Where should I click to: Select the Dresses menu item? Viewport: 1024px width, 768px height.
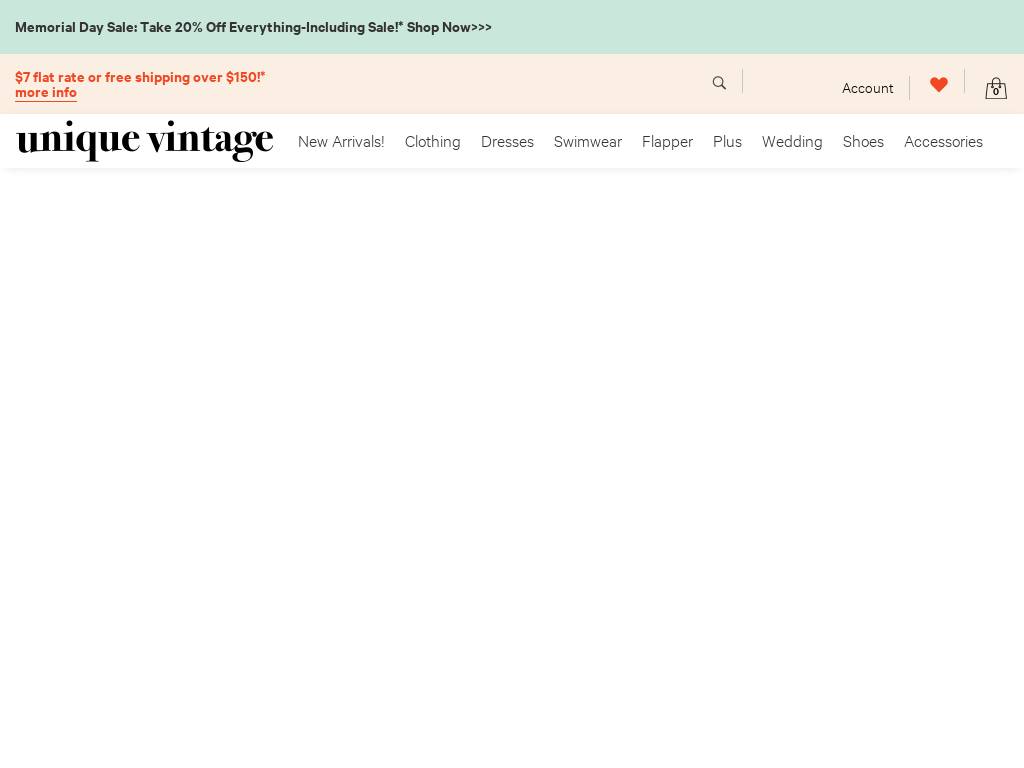click(507, 142)
